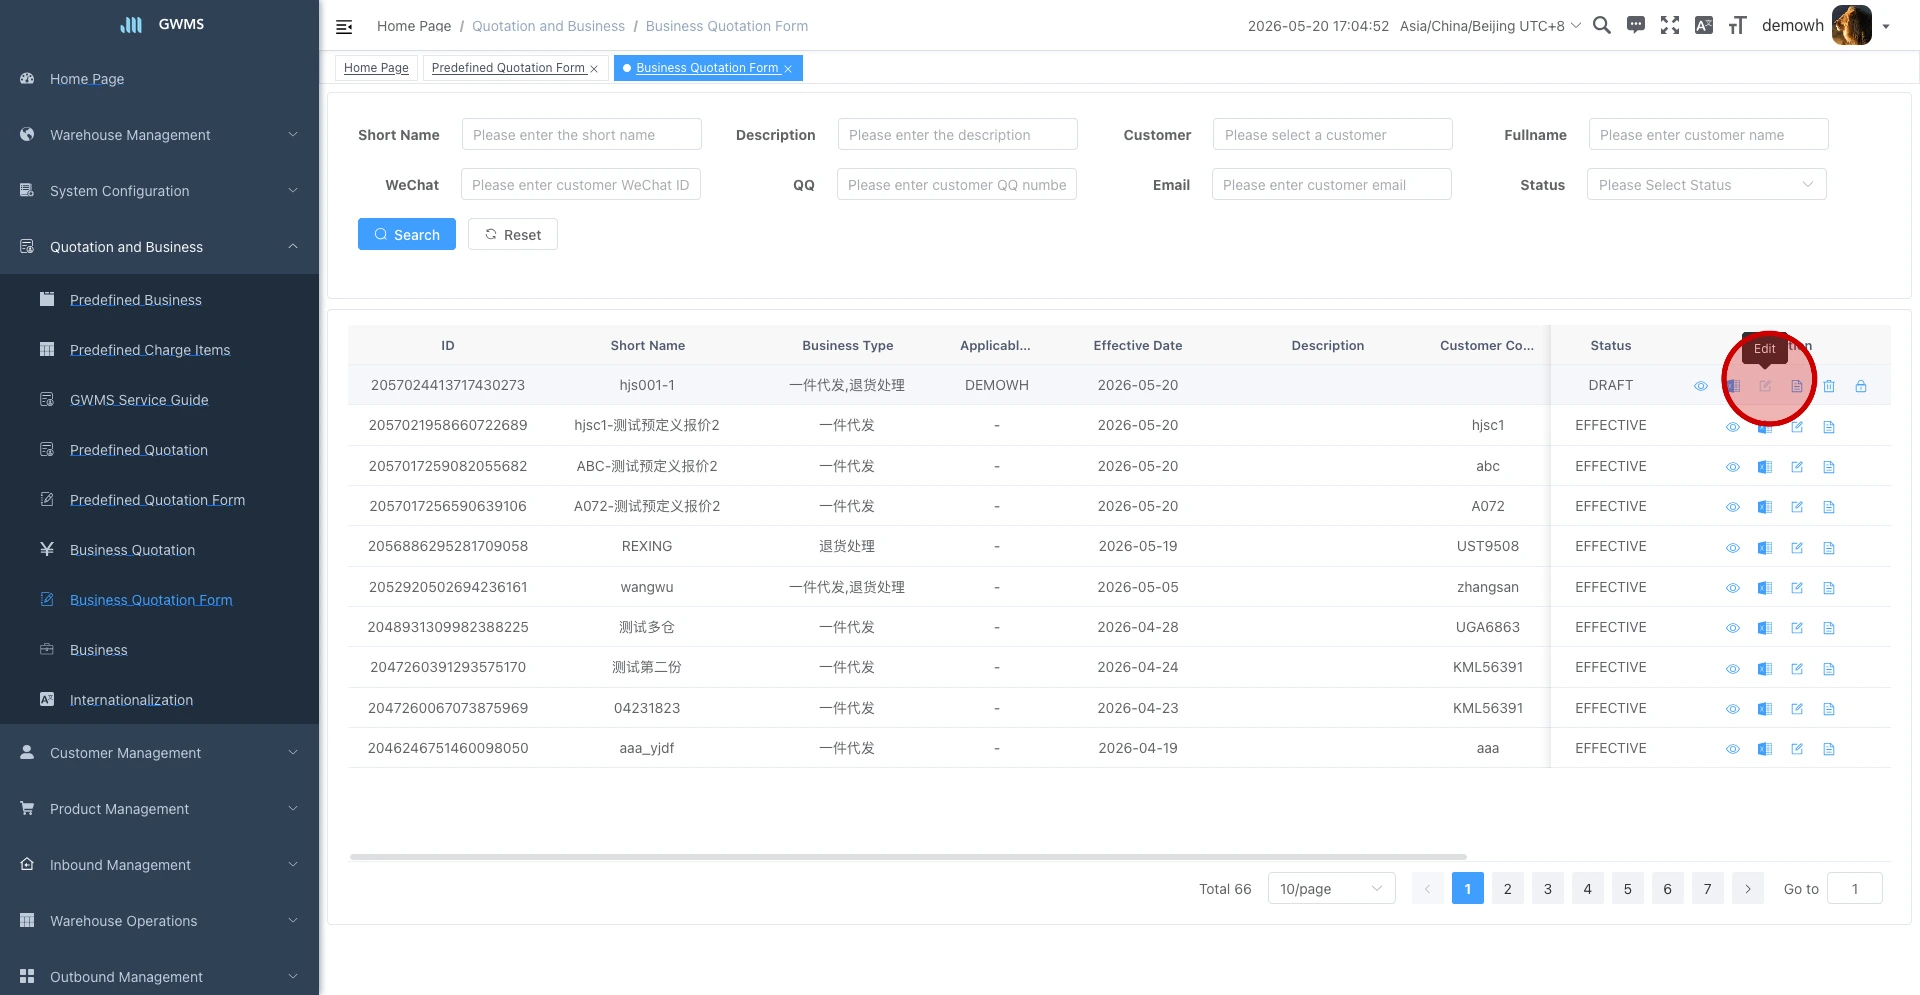Open the header search magnifier icon
The width and height of the screenshot is (1920, 995).
click(1601, 25)
